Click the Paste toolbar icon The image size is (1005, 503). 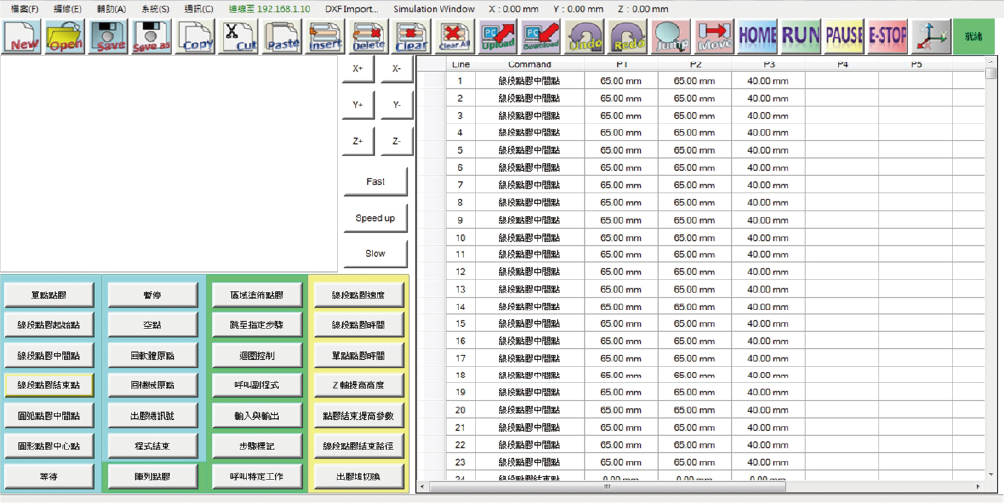pyautogui.click(x=282, y=37)
